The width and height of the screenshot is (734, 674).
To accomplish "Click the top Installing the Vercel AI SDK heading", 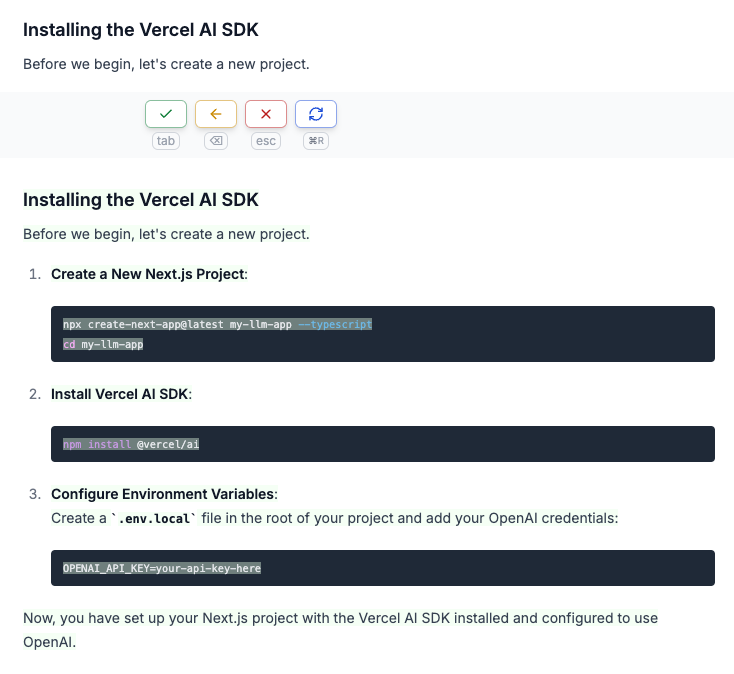I will click(141, 30).
